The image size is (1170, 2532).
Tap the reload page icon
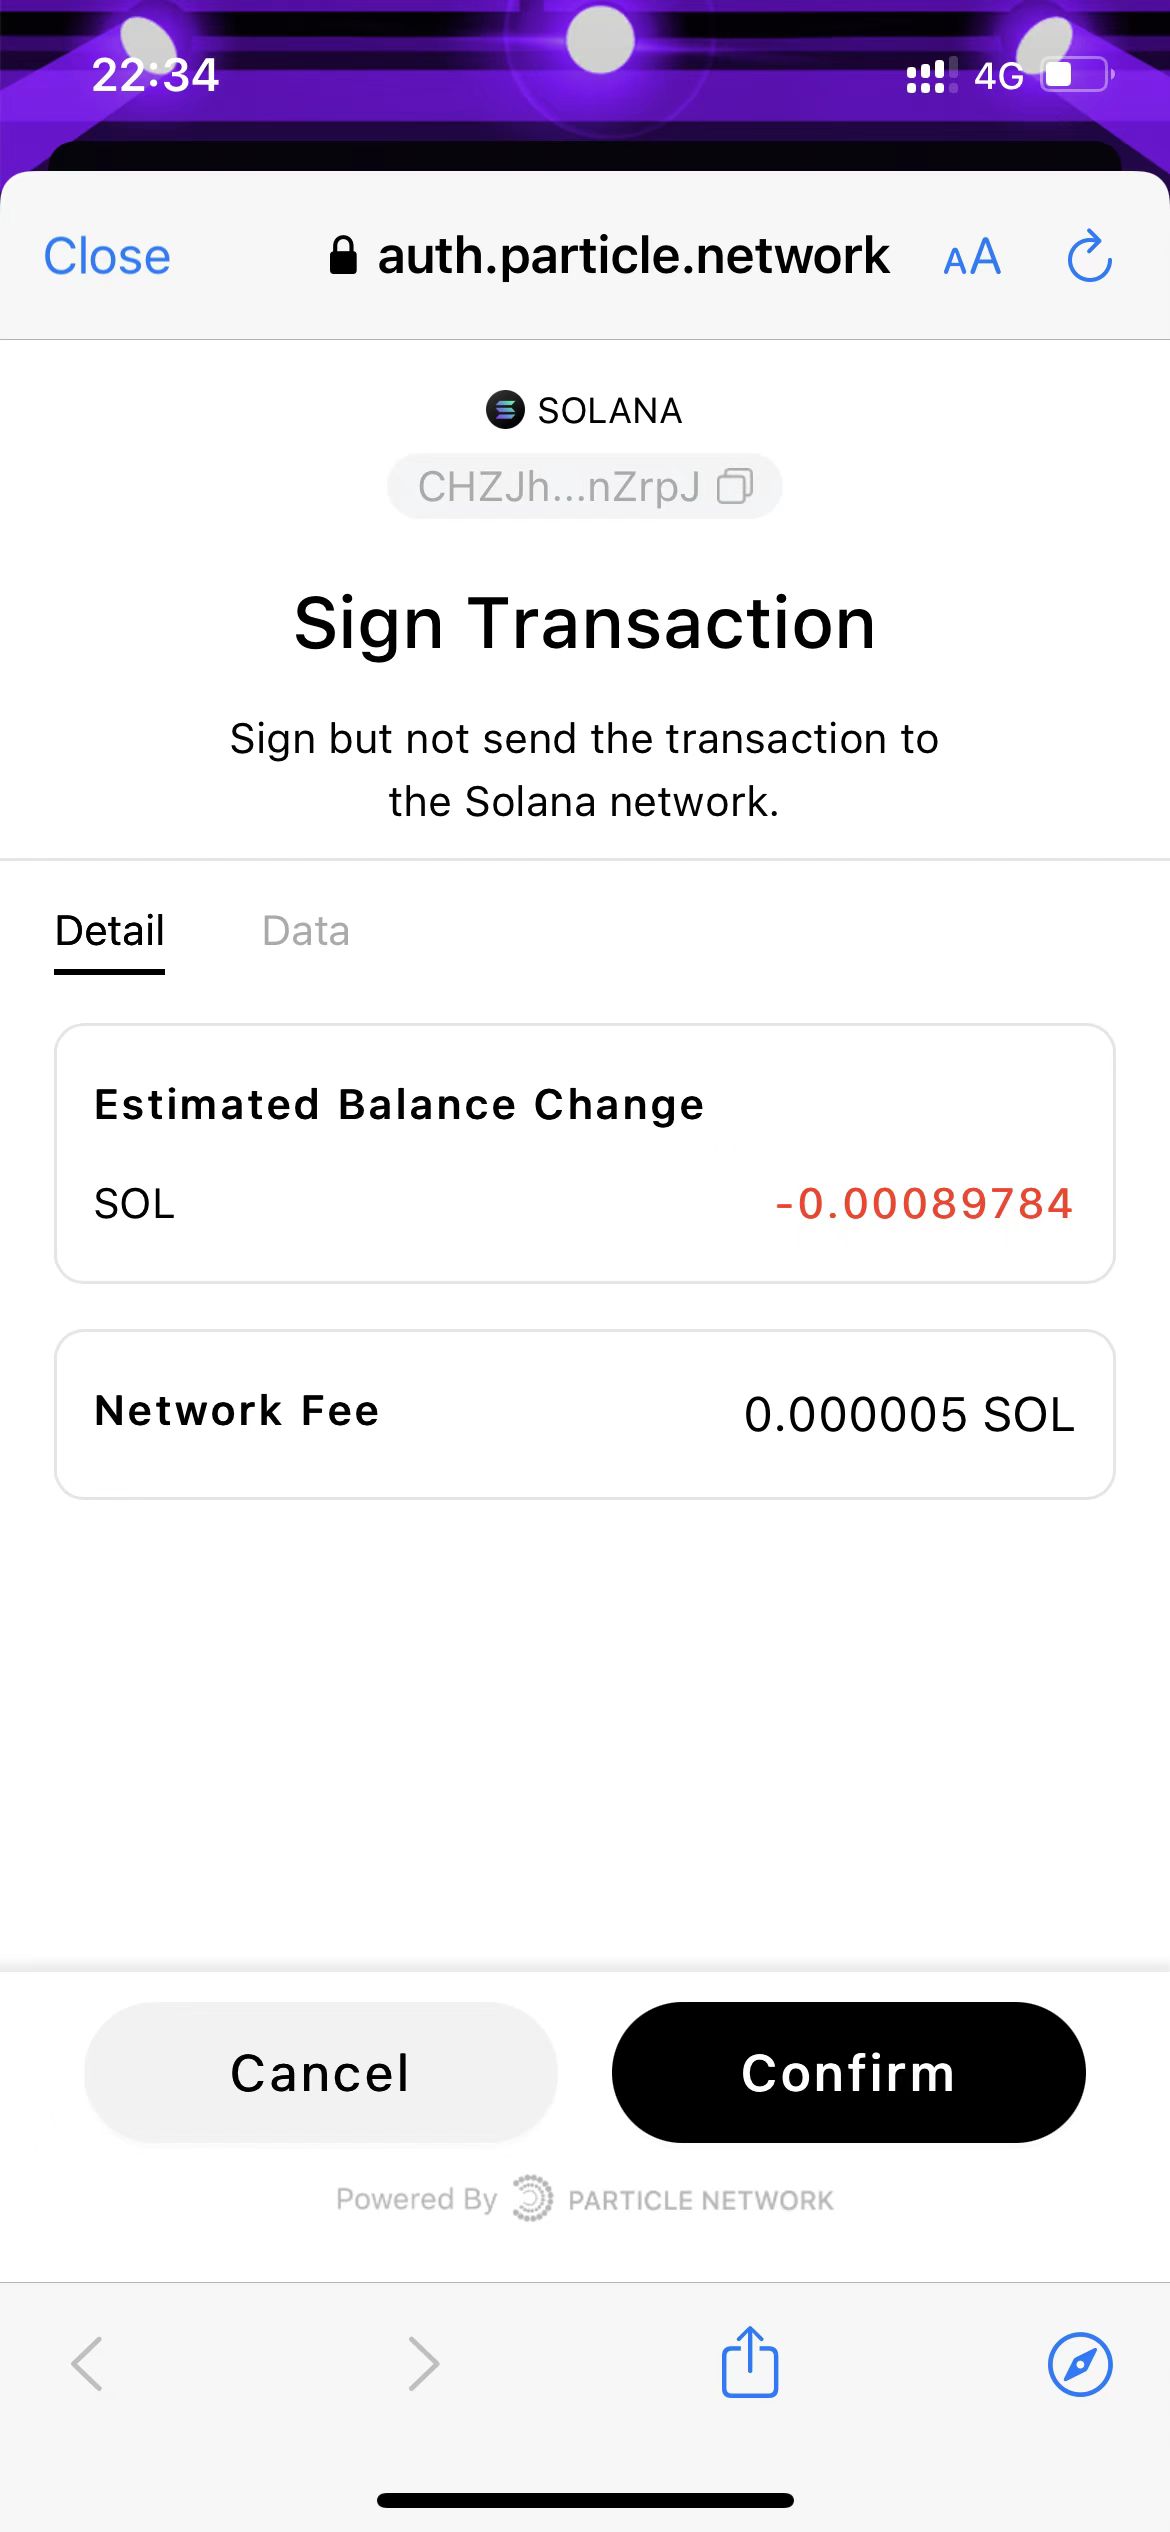click(1089, 257)
